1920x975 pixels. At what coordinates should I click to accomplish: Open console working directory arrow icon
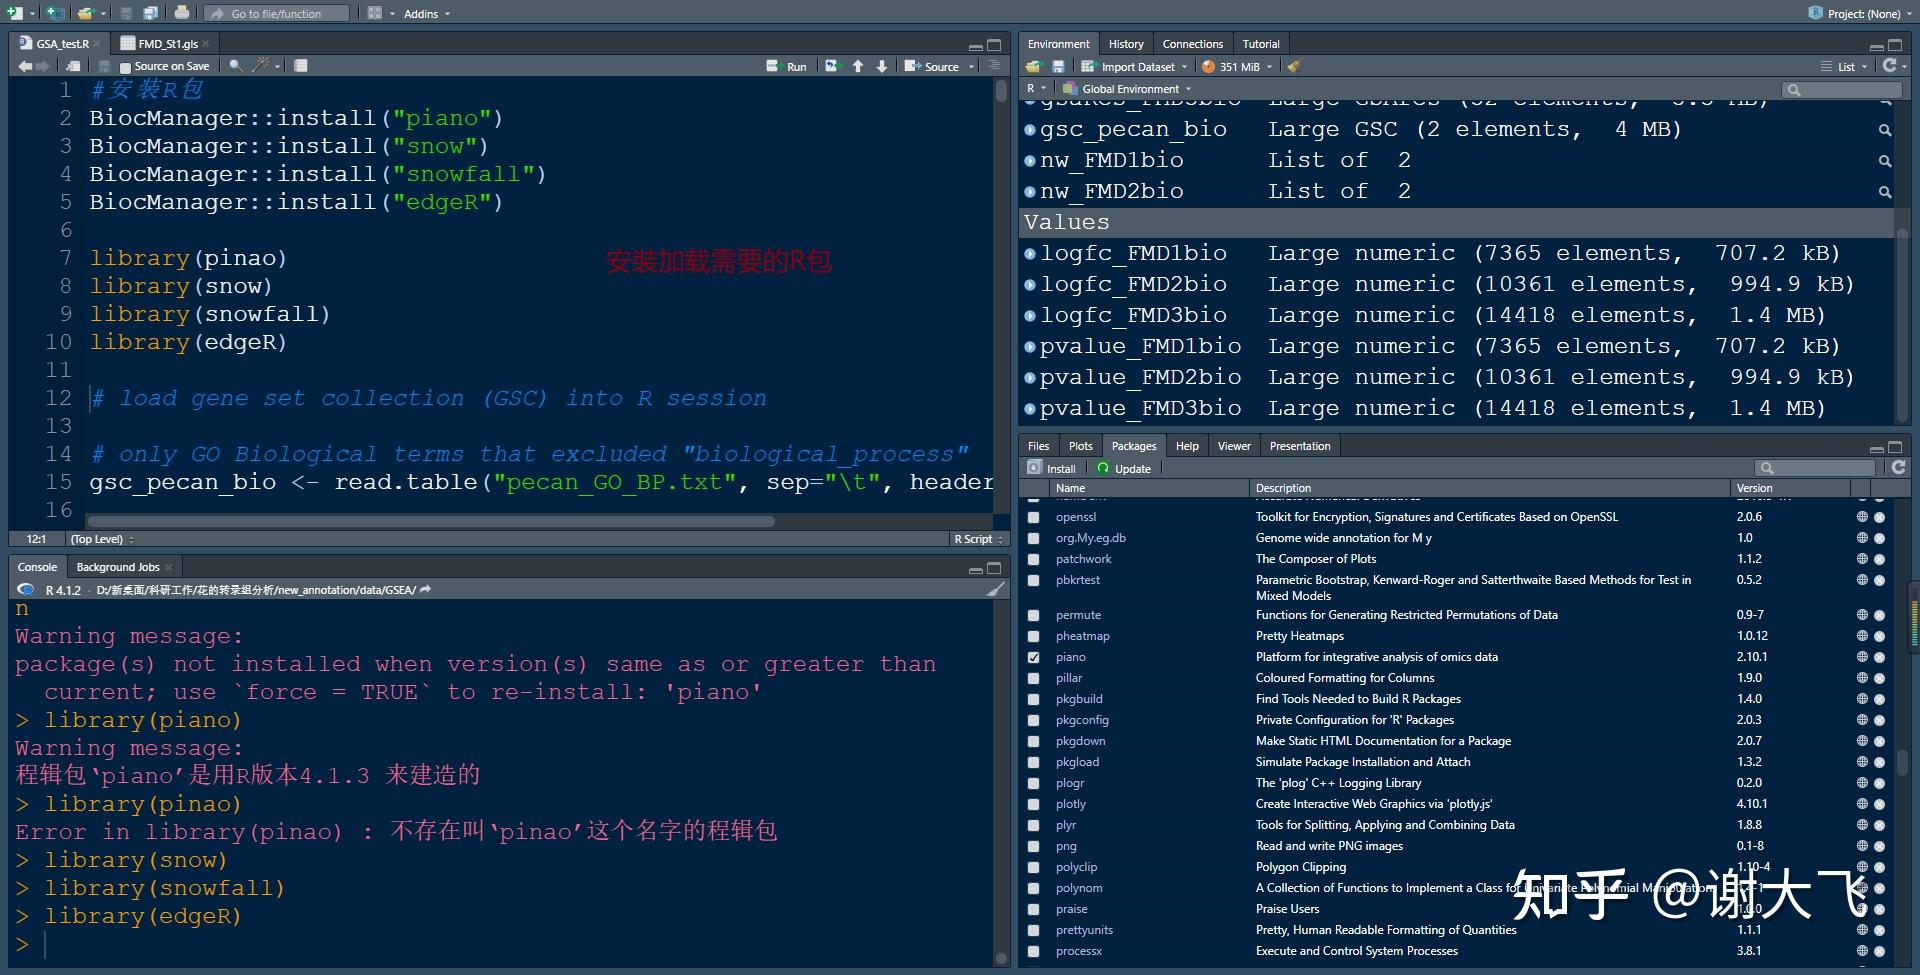point(425,590)
